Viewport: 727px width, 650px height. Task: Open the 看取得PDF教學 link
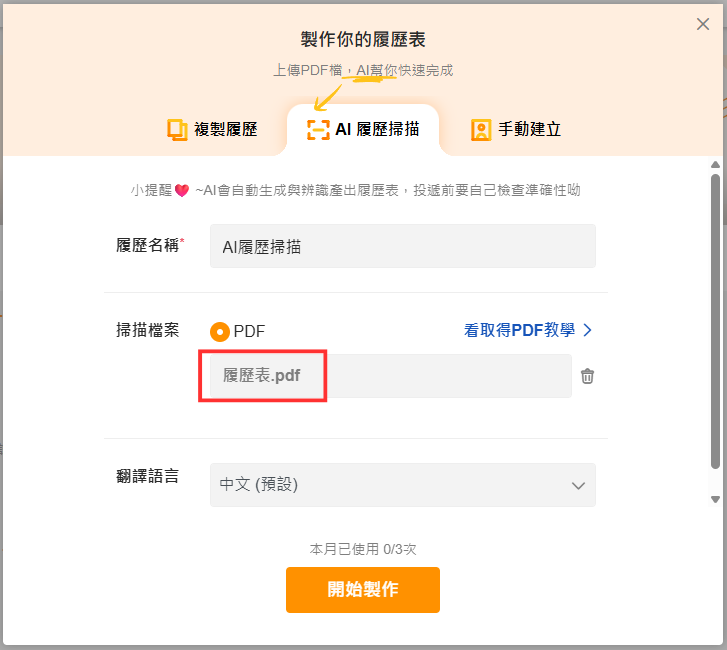click(x=519, y=330)
